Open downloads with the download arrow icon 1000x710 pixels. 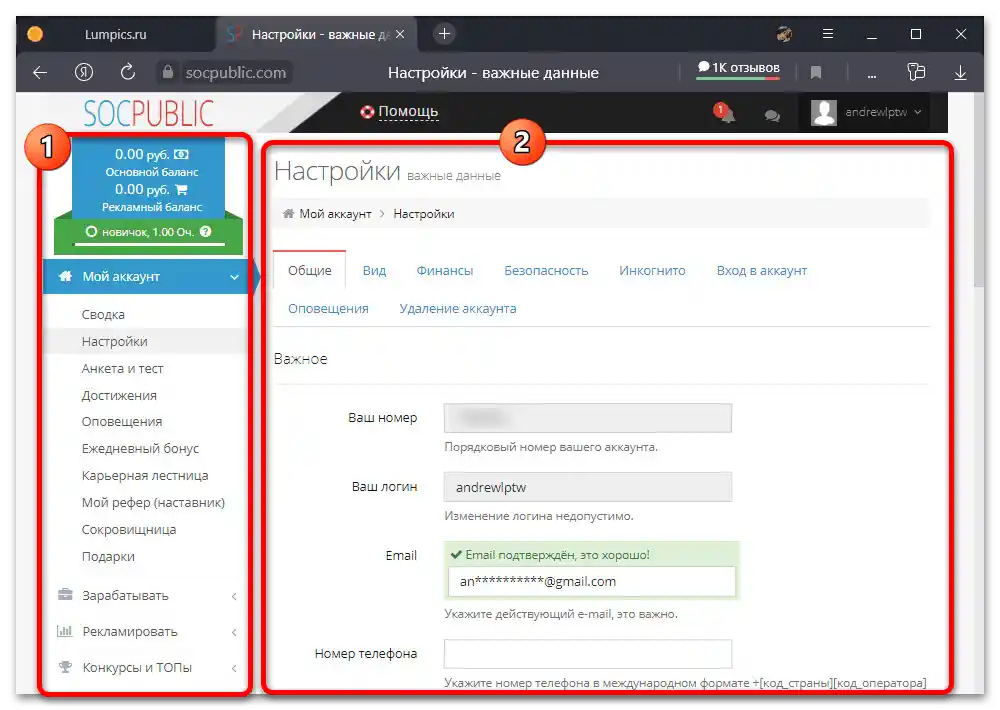coord(960,73)
